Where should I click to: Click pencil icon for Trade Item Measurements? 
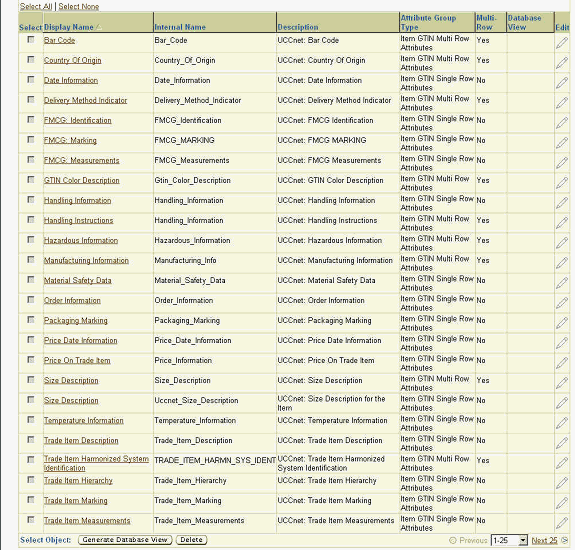[x=561, y=523]
